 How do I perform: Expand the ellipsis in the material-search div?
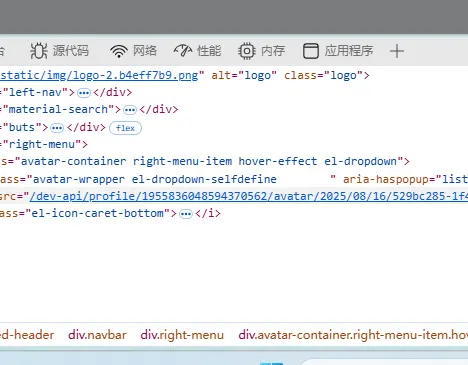point(130,110)
